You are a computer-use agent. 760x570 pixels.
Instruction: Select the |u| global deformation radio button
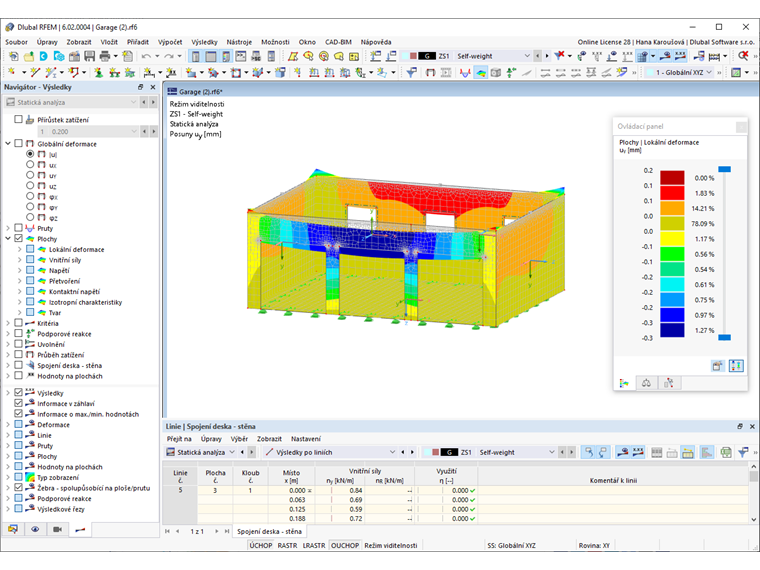30,154
